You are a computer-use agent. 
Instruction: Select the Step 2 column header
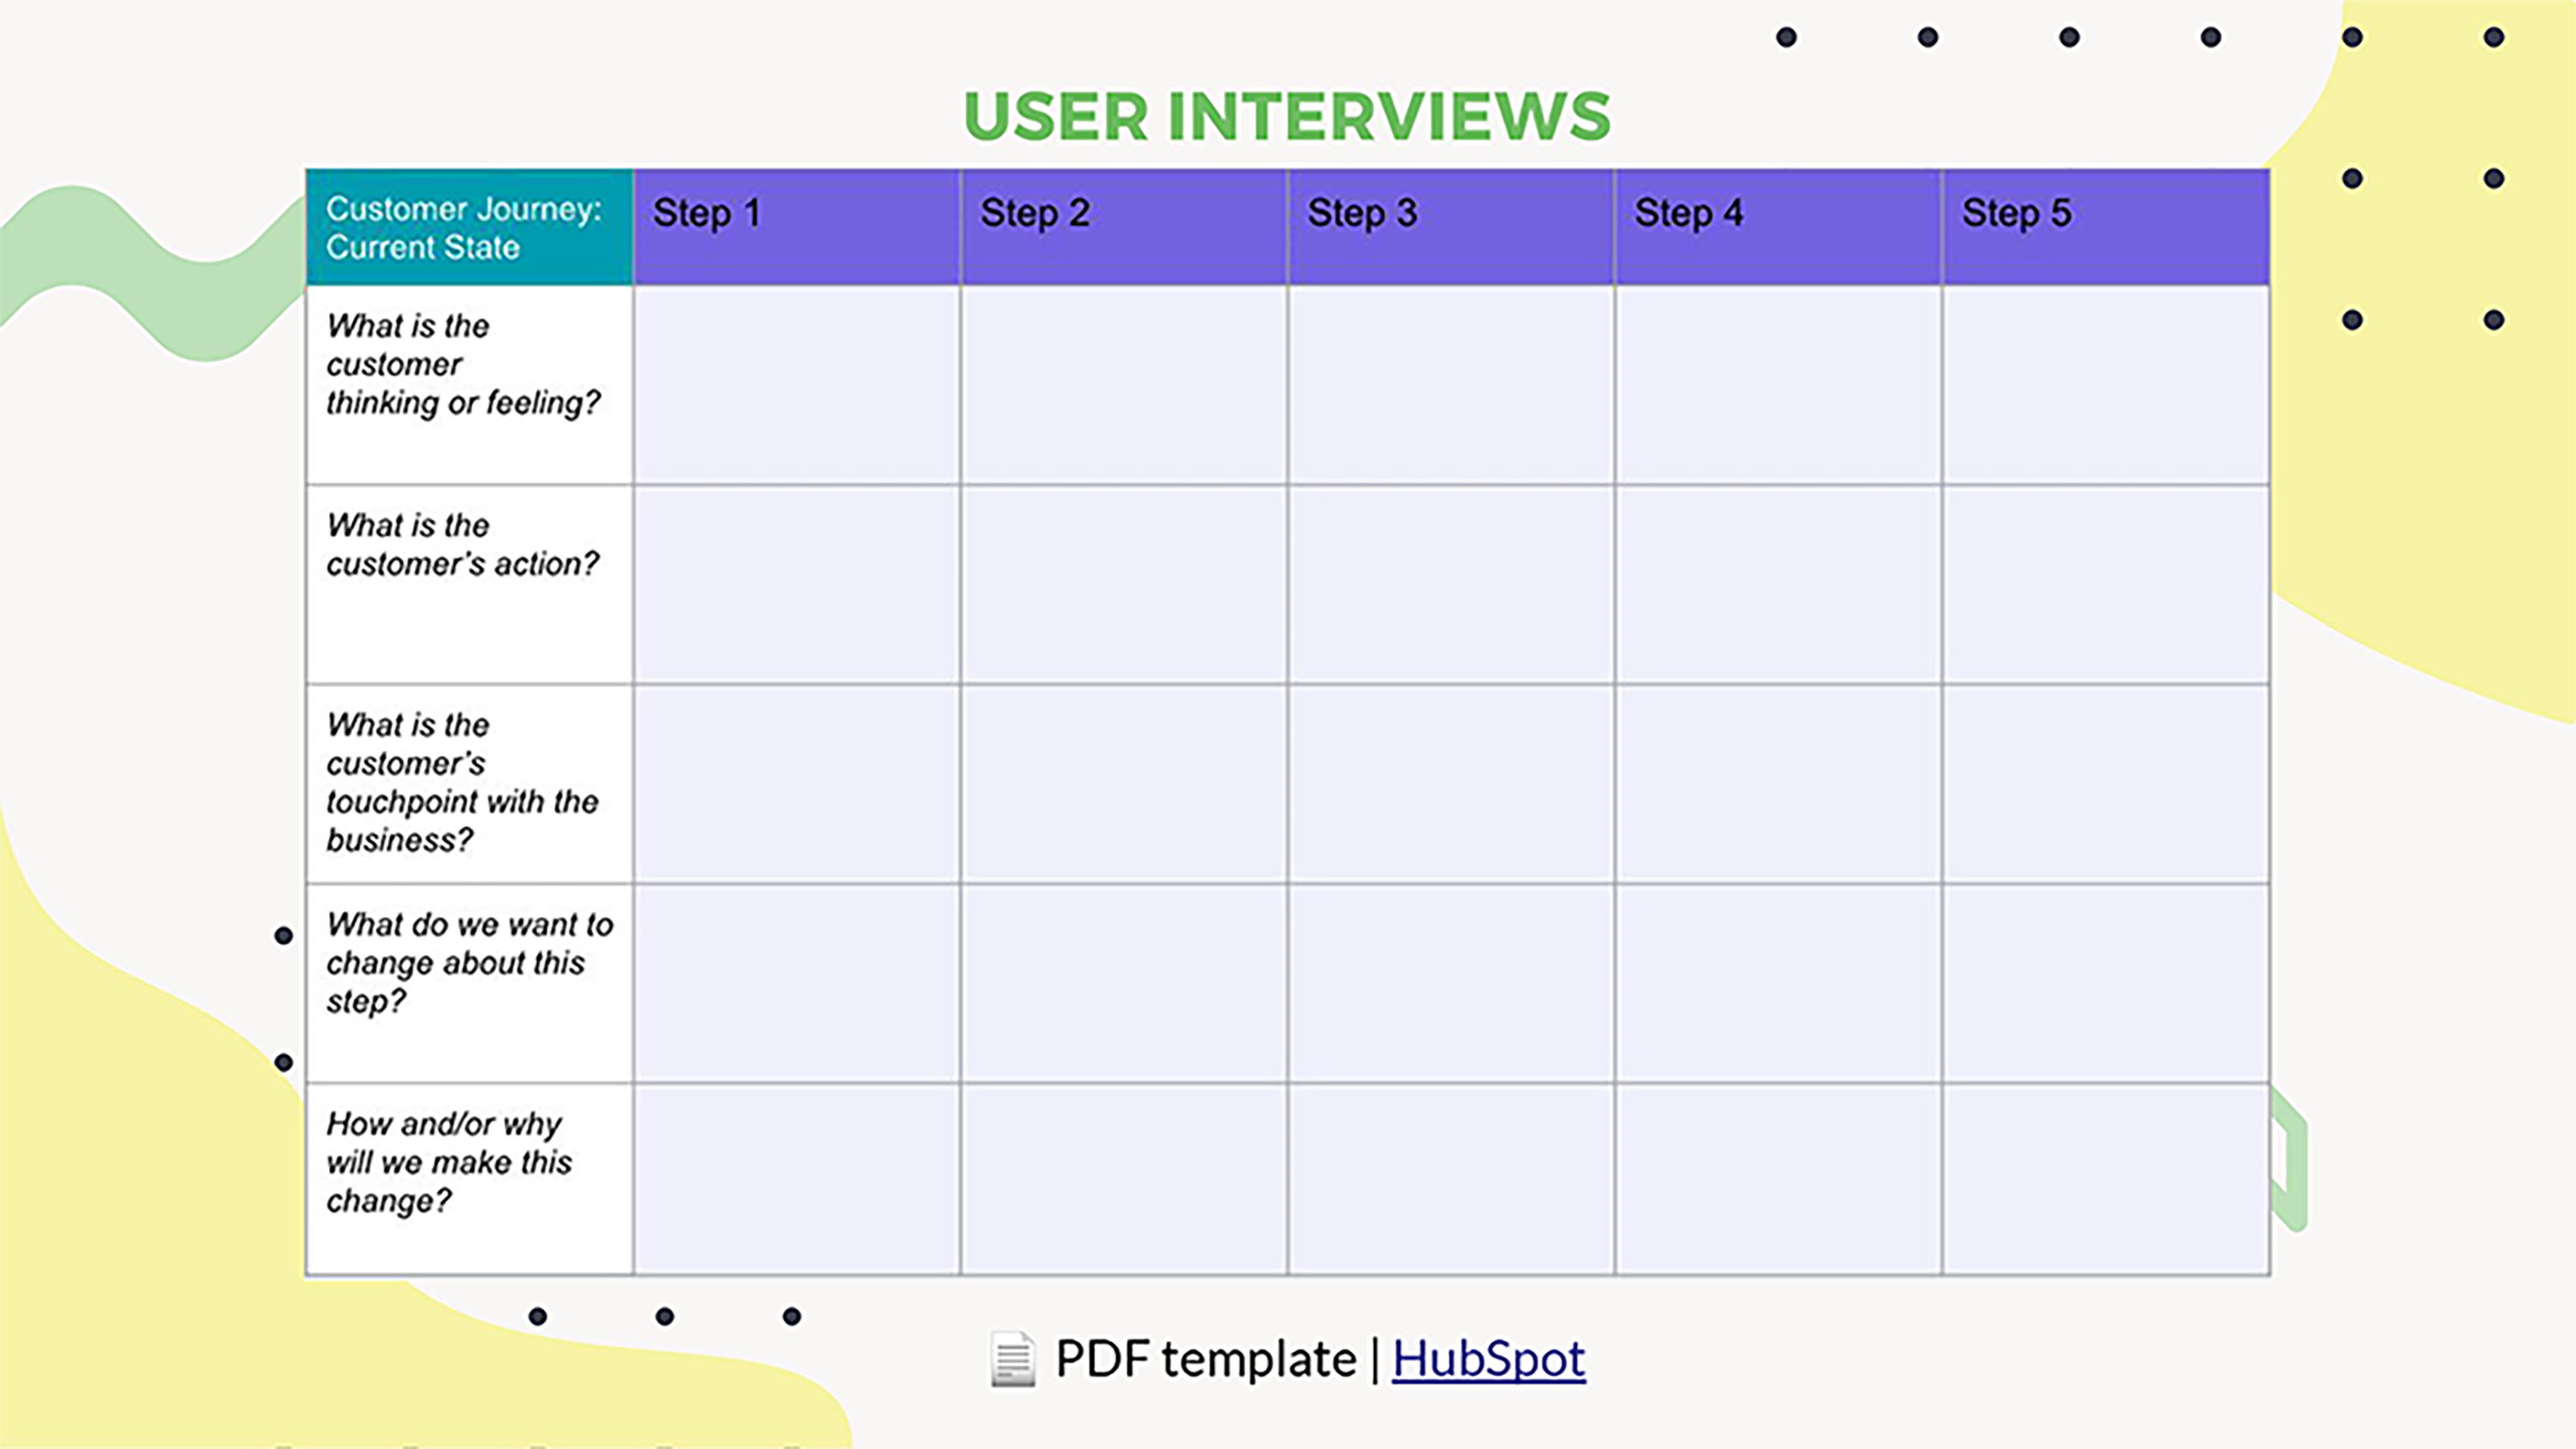[x=1123, y=228]
